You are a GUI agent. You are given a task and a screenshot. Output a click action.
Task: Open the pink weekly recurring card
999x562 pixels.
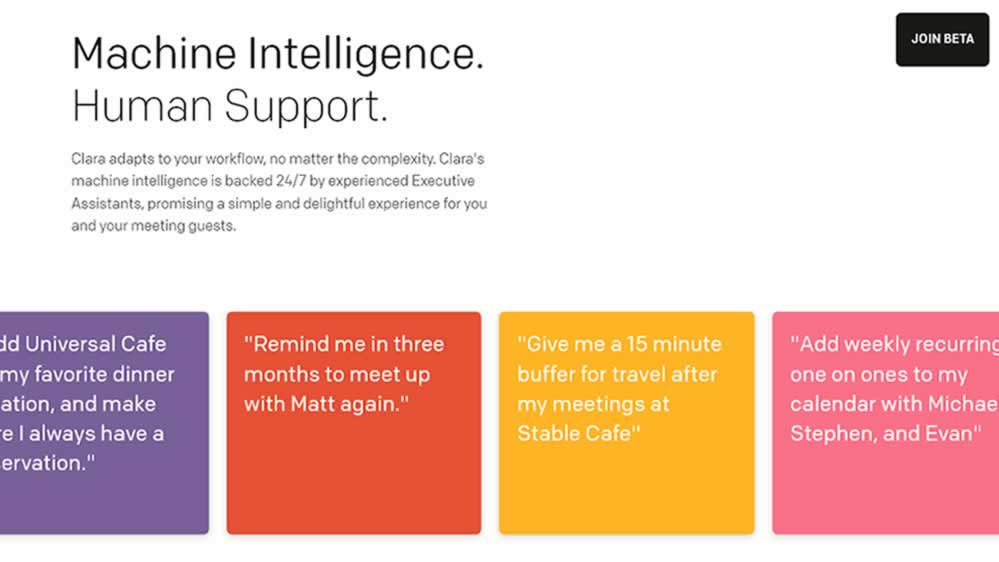[886, 422]
